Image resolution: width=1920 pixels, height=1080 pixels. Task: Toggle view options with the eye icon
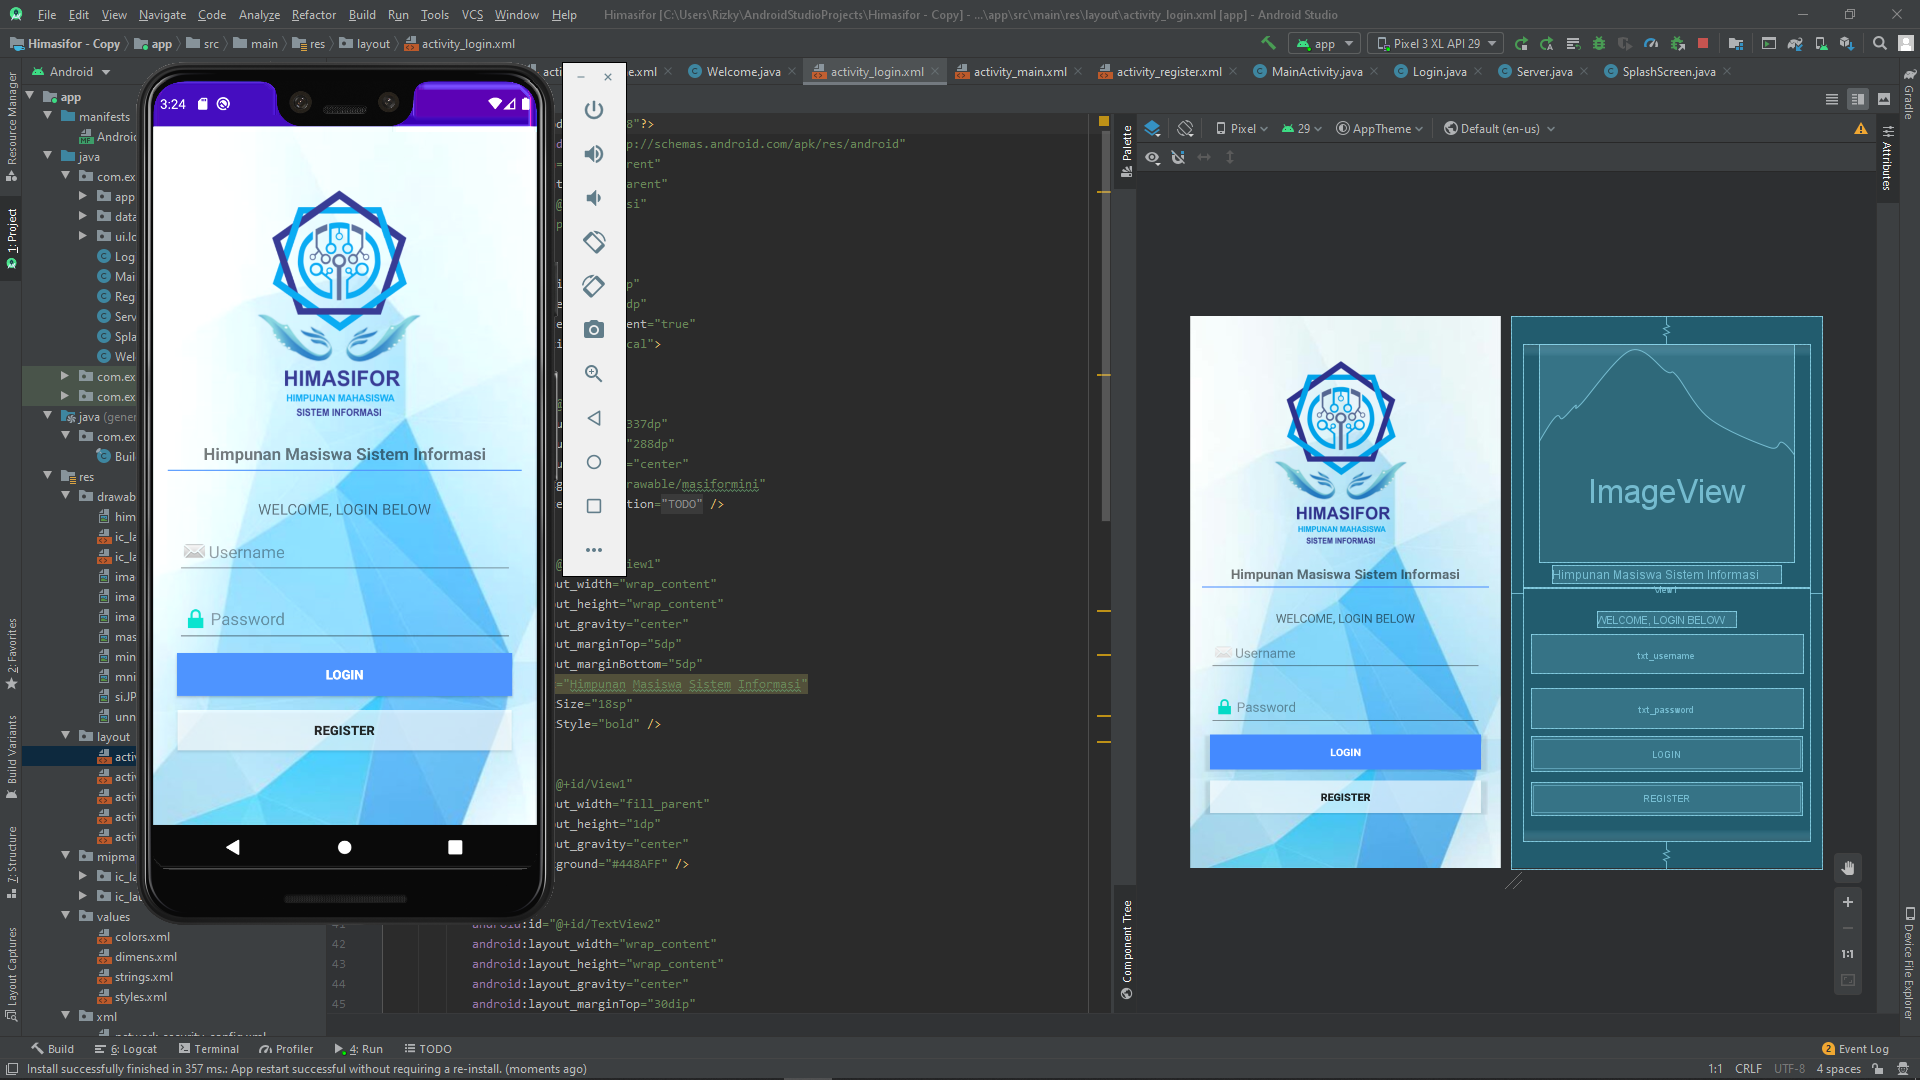1152,157
